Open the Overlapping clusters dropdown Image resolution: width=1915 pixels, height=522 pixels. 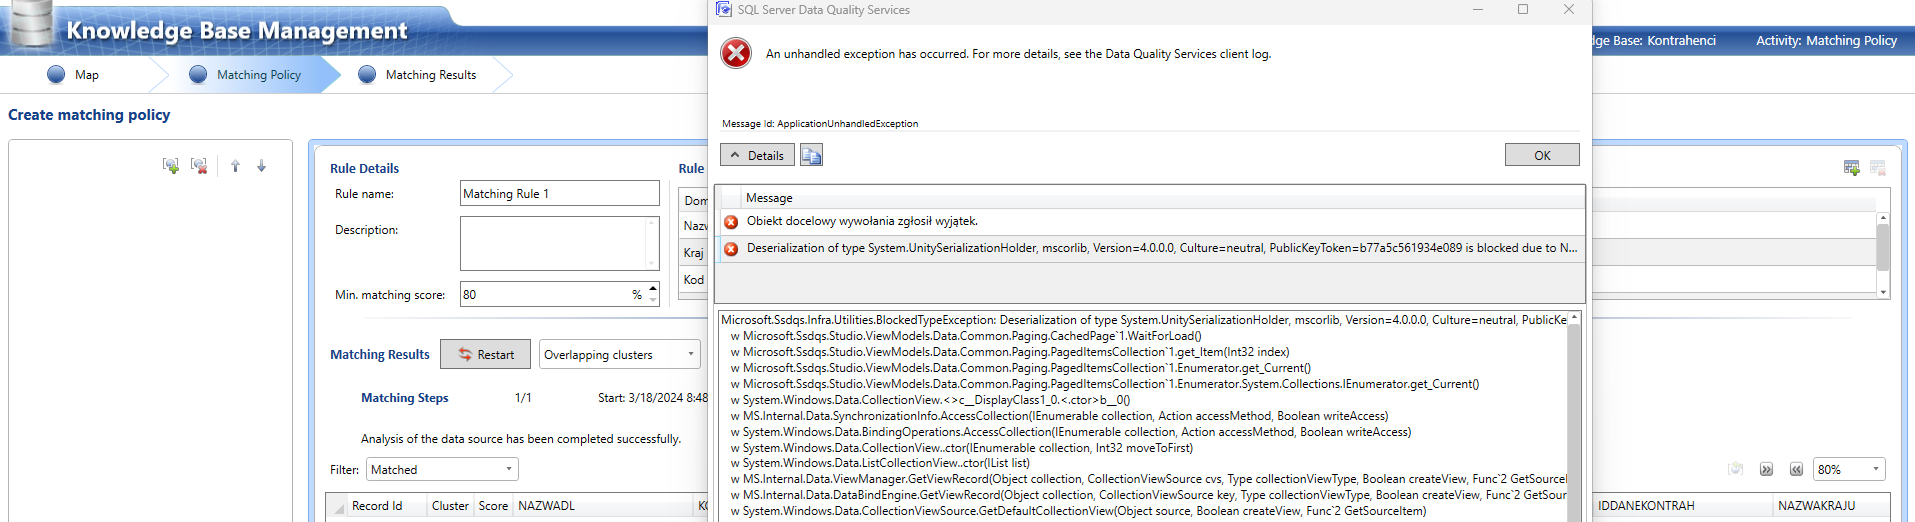tap(620, 354)
